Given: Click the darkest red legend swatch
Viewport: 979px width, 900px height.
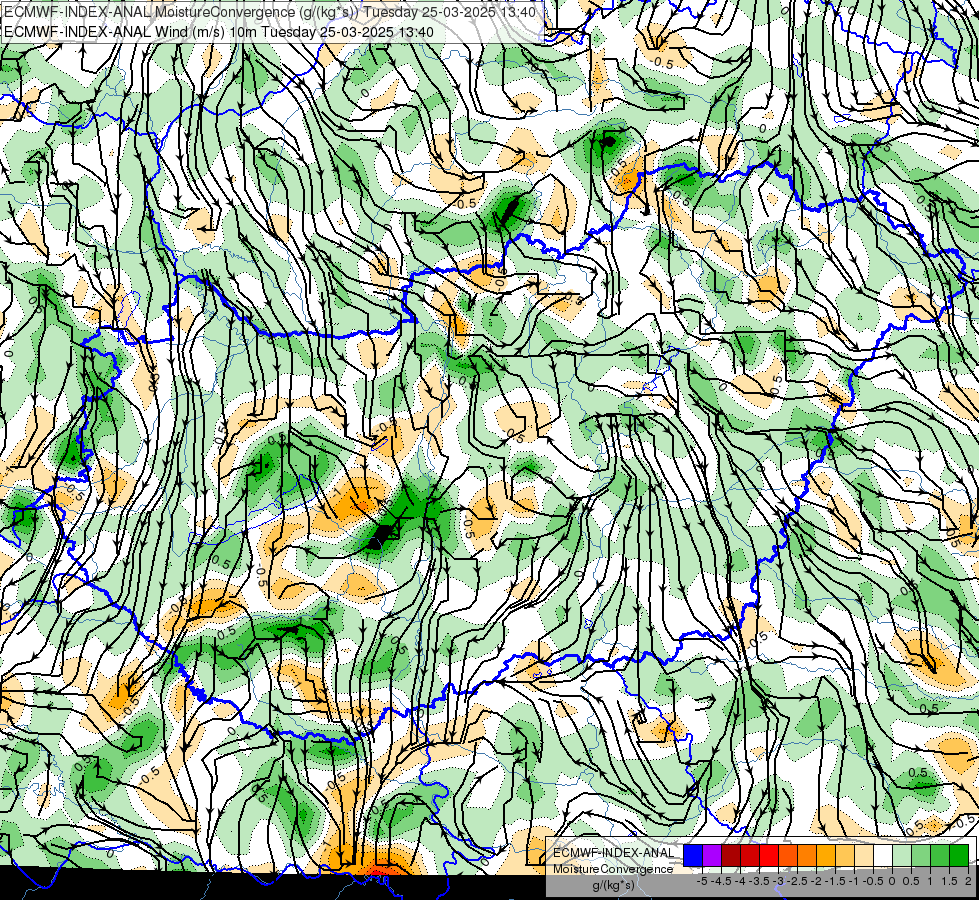Looking at the screenshot, I should 731,855.
